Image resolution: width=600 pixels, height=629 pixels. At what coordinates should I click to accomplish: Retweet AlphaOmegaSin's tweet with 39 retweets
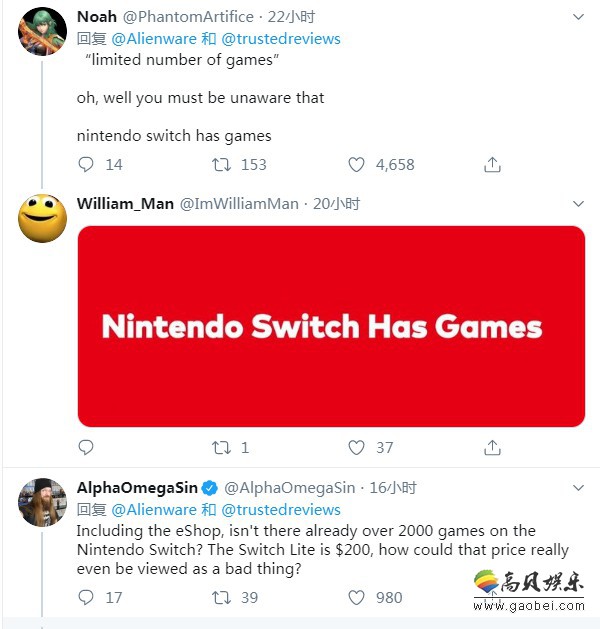pos(221,597)
